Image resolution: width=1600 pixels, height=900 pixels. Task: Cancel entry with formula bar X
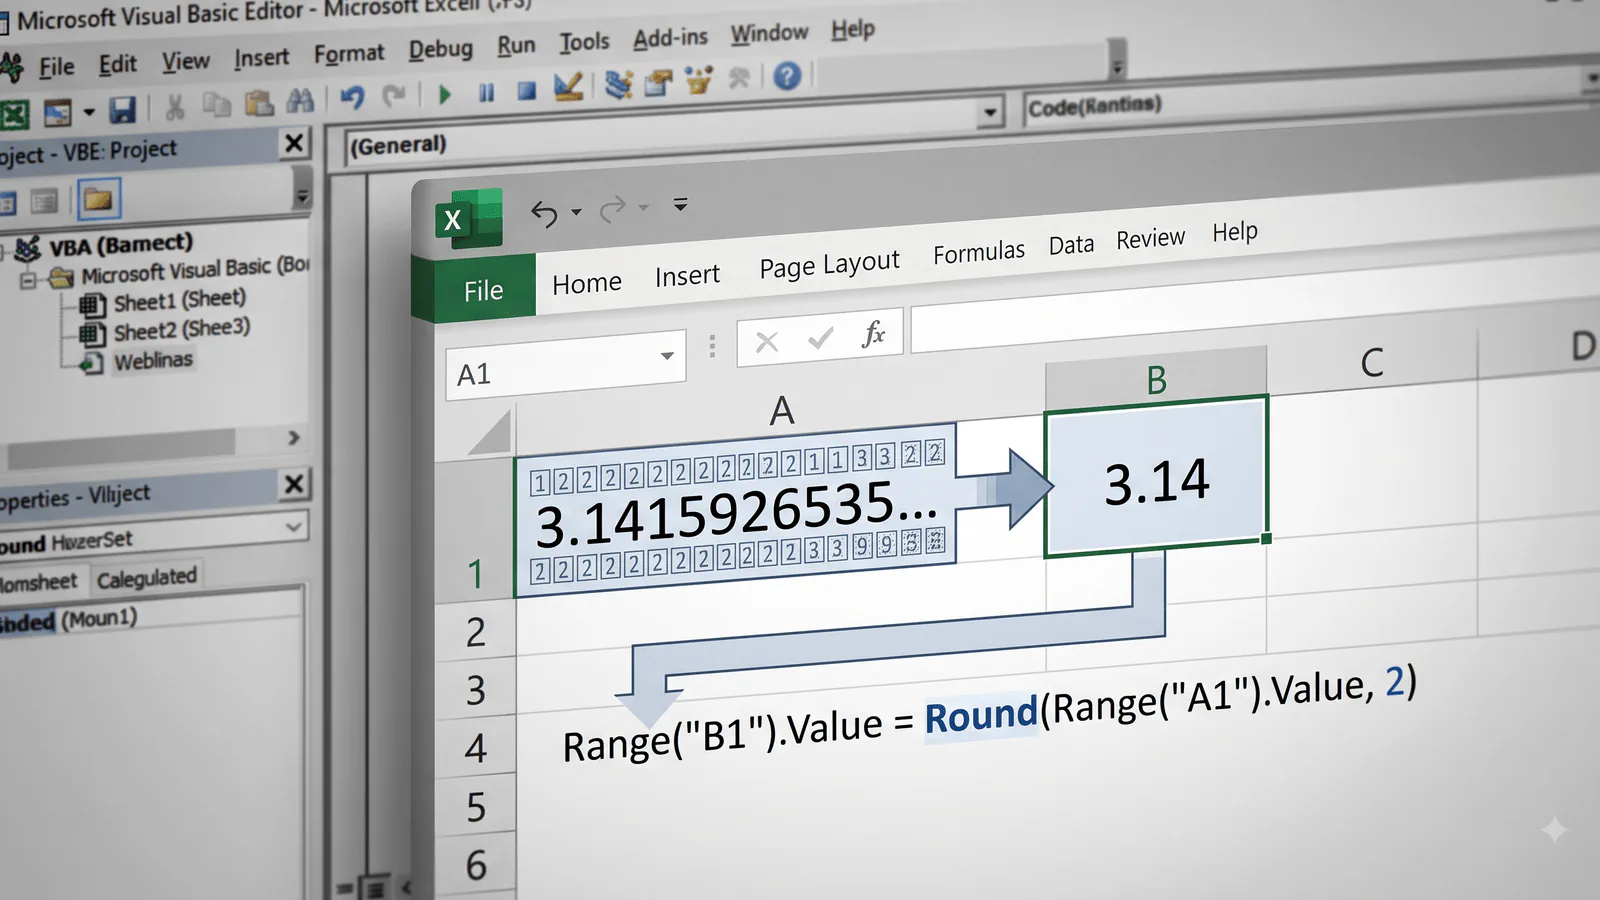click(x=767, y=342)
